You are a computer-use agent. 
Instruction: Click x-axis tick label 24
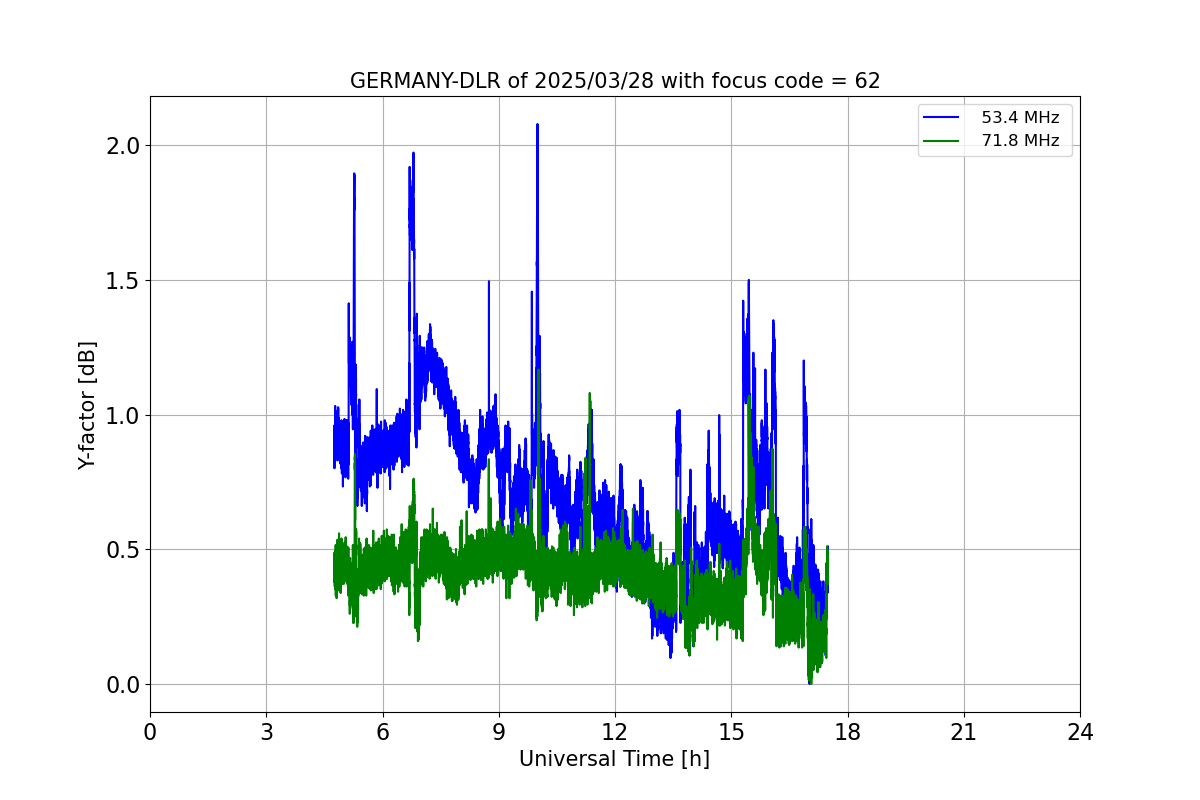pyautogui.click(x=1080, y=732)
